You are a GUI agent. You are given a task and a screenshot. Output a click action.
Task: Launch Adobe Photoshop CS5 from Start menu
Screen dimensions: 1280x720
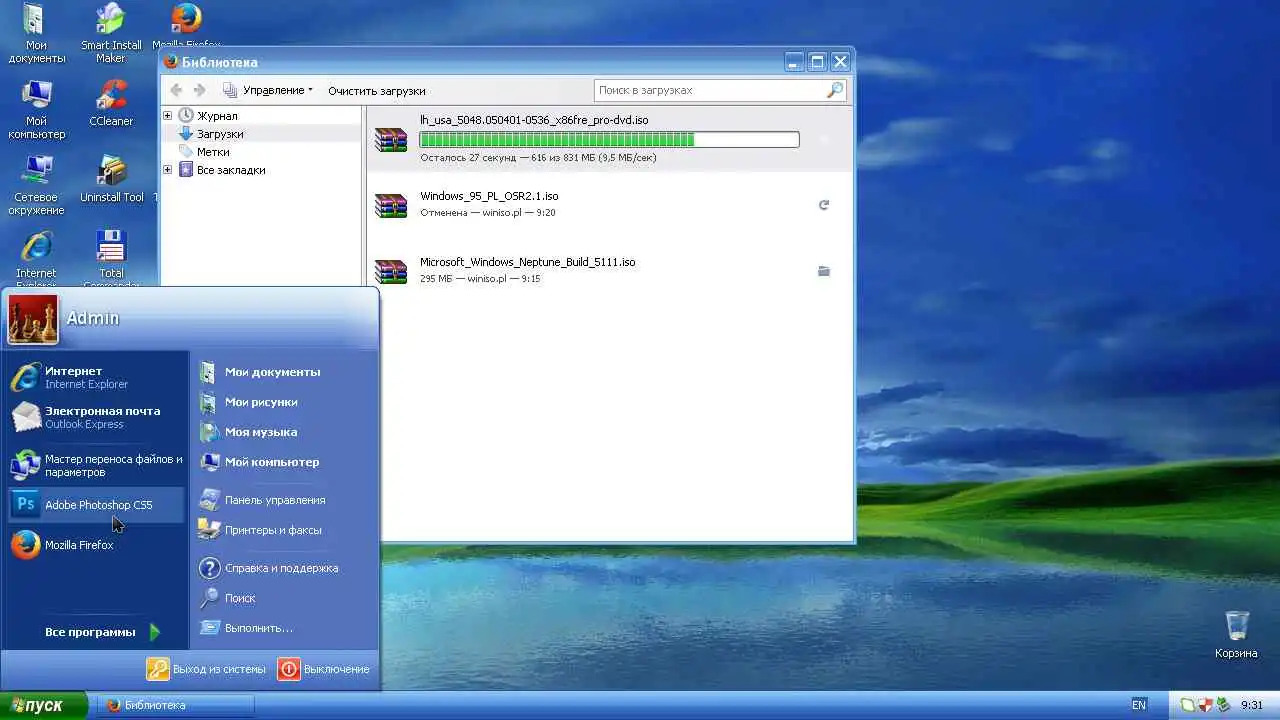[x=95, y=505]
